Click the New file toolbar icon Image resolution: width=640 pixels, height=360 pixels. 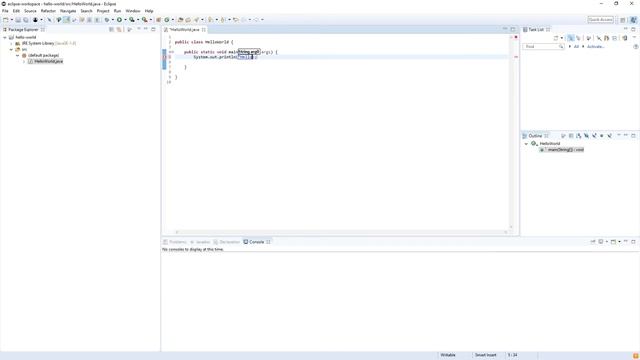[6, 20]
